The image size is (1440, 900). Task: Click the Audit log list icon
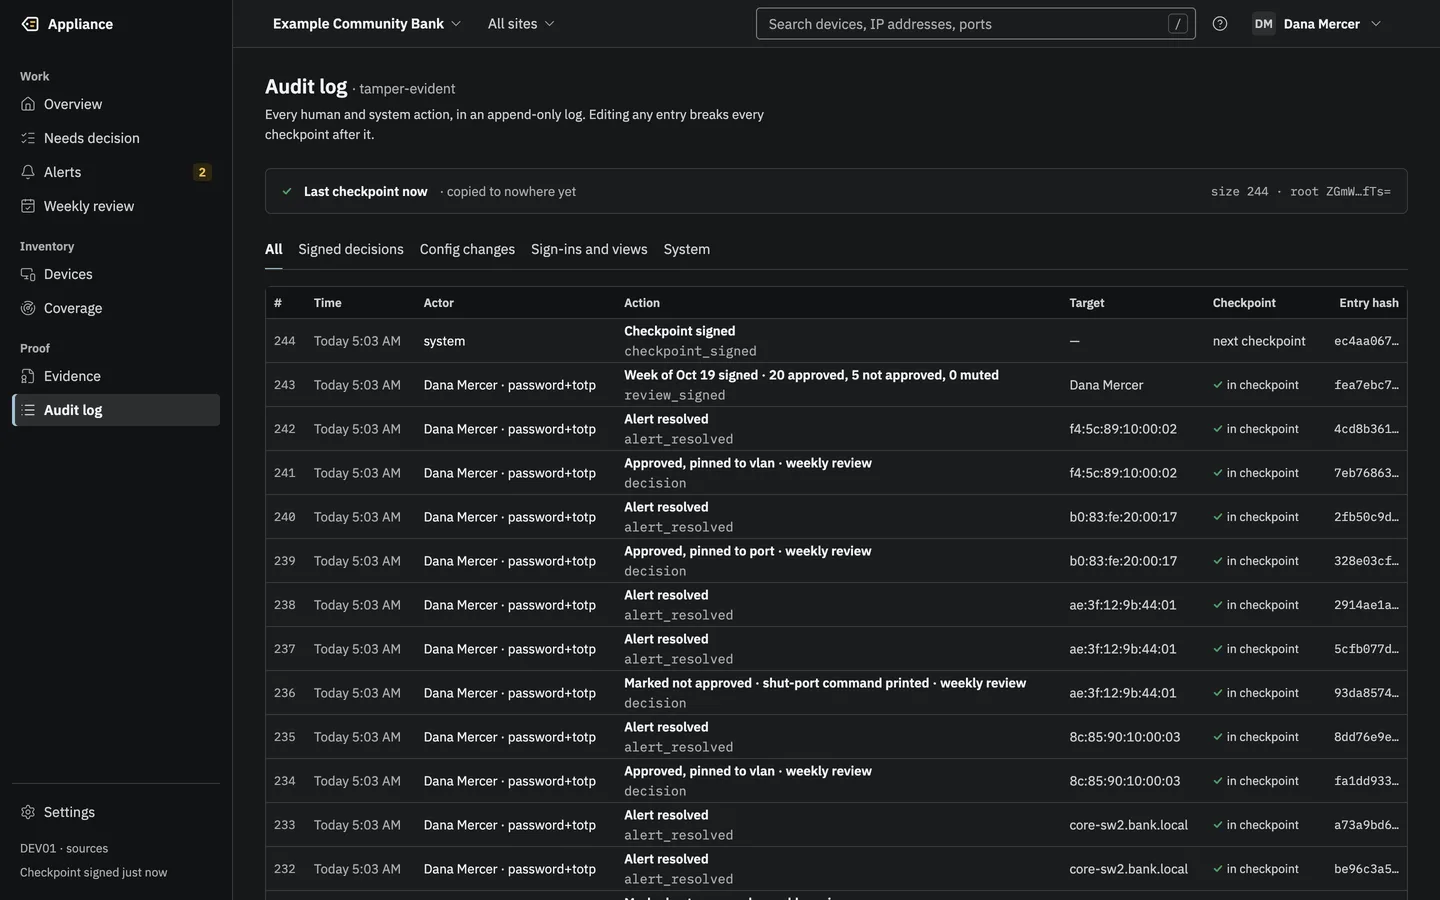click(28, 410)
